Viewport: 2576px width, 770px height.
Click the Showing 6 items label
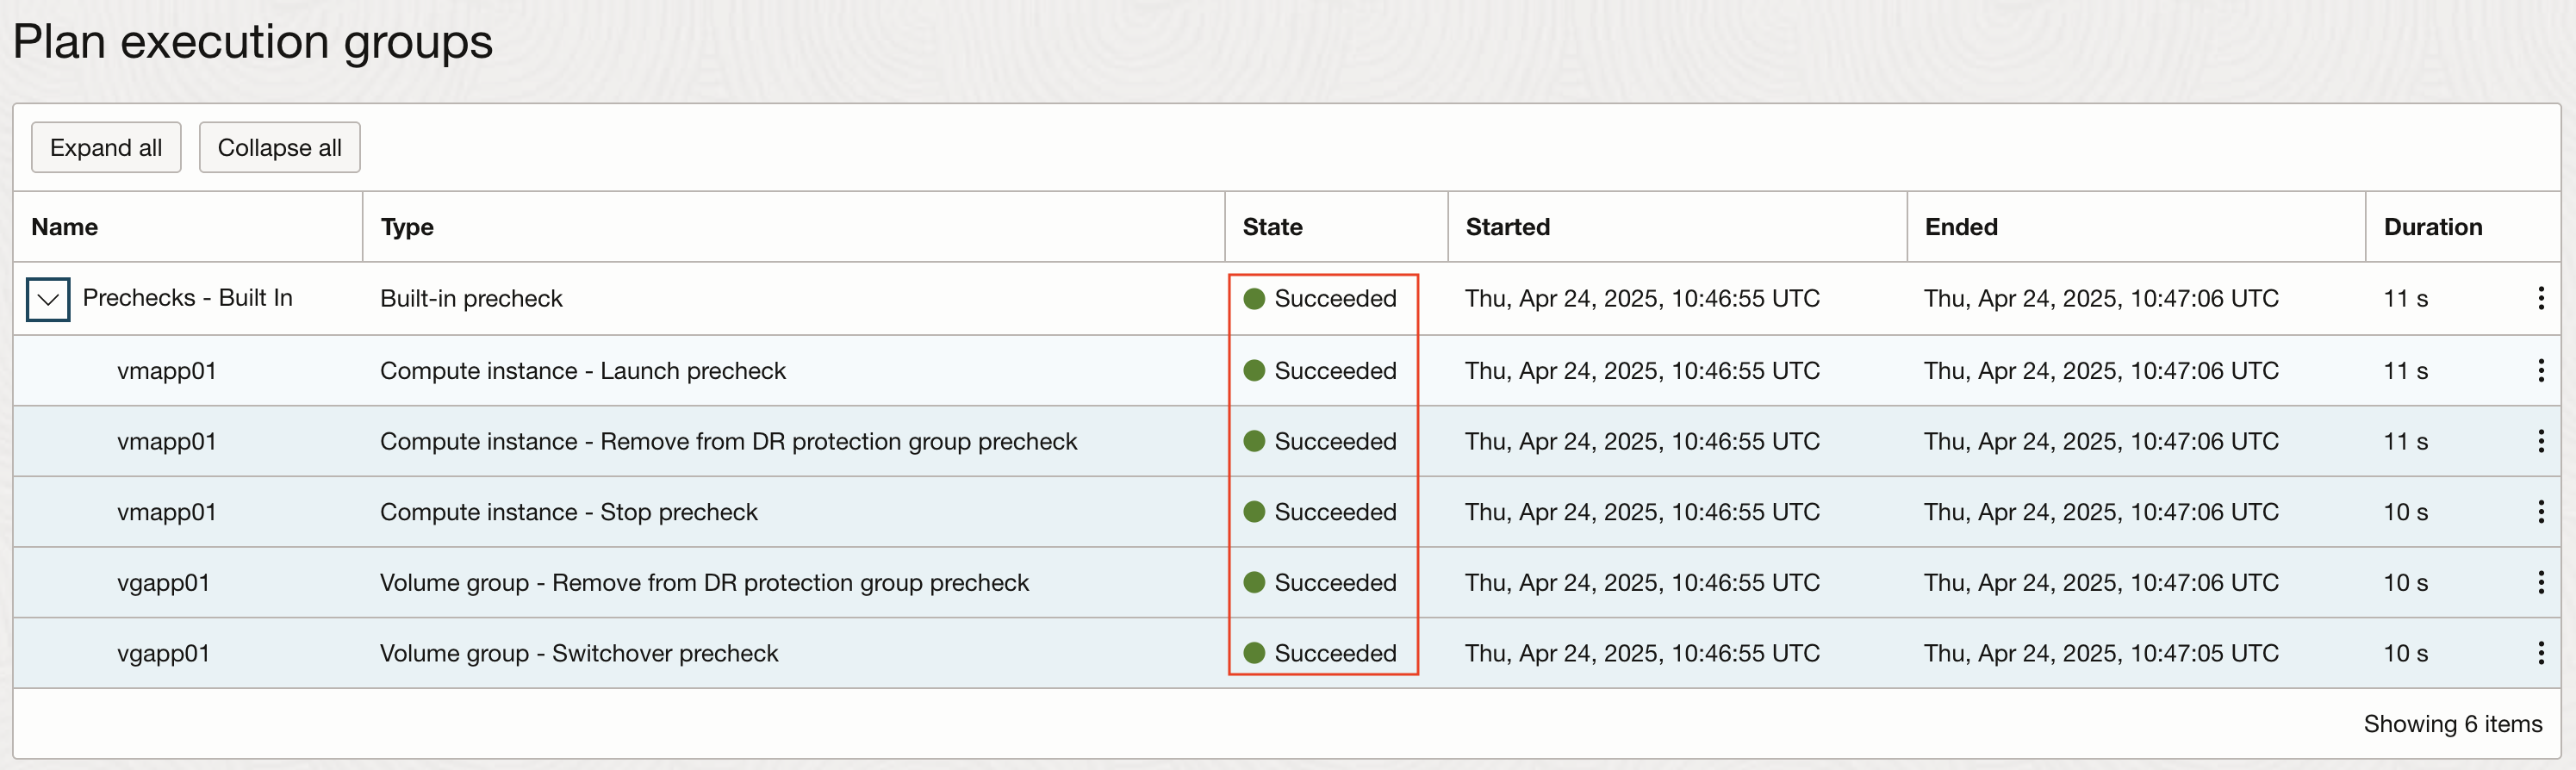pyautogui.click(x=2451, y=723)
